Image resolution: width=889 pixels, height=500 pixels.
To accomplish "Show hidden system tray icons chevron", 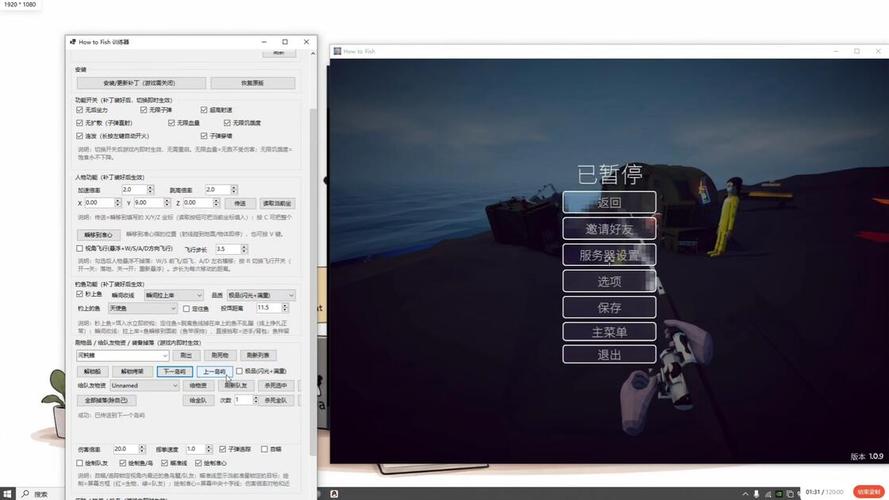I will pos(745,494).
